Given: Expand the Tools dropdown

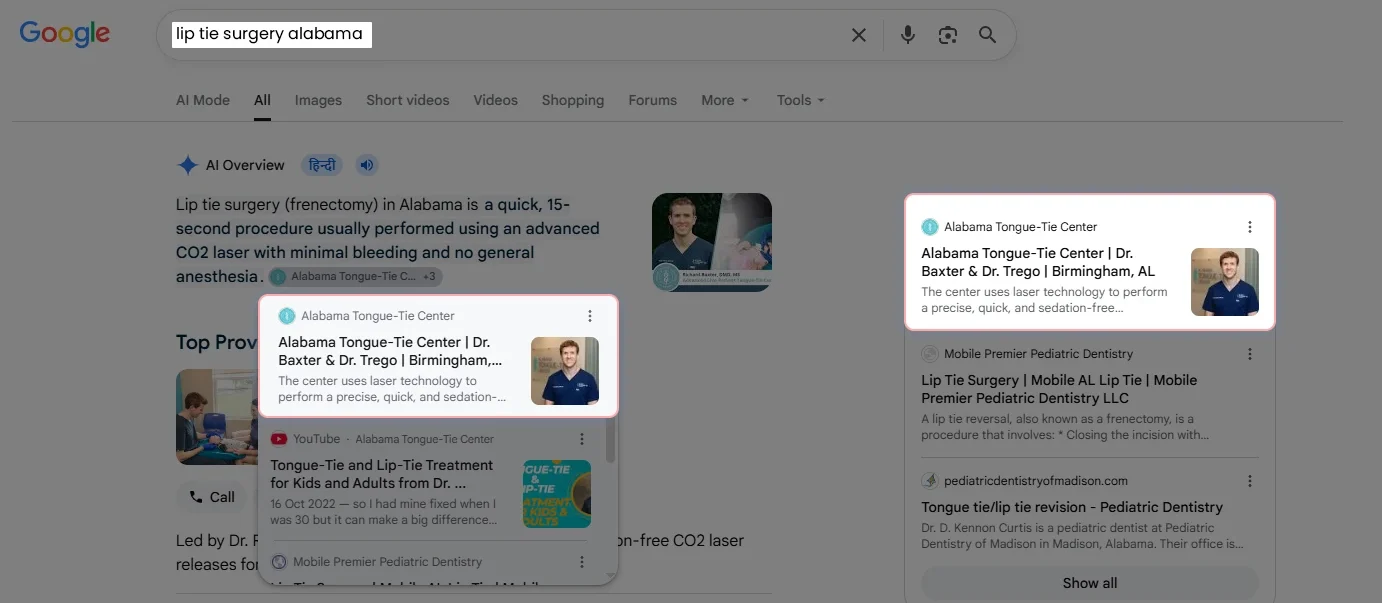Looking at the screenshot, I should point(801,100).
